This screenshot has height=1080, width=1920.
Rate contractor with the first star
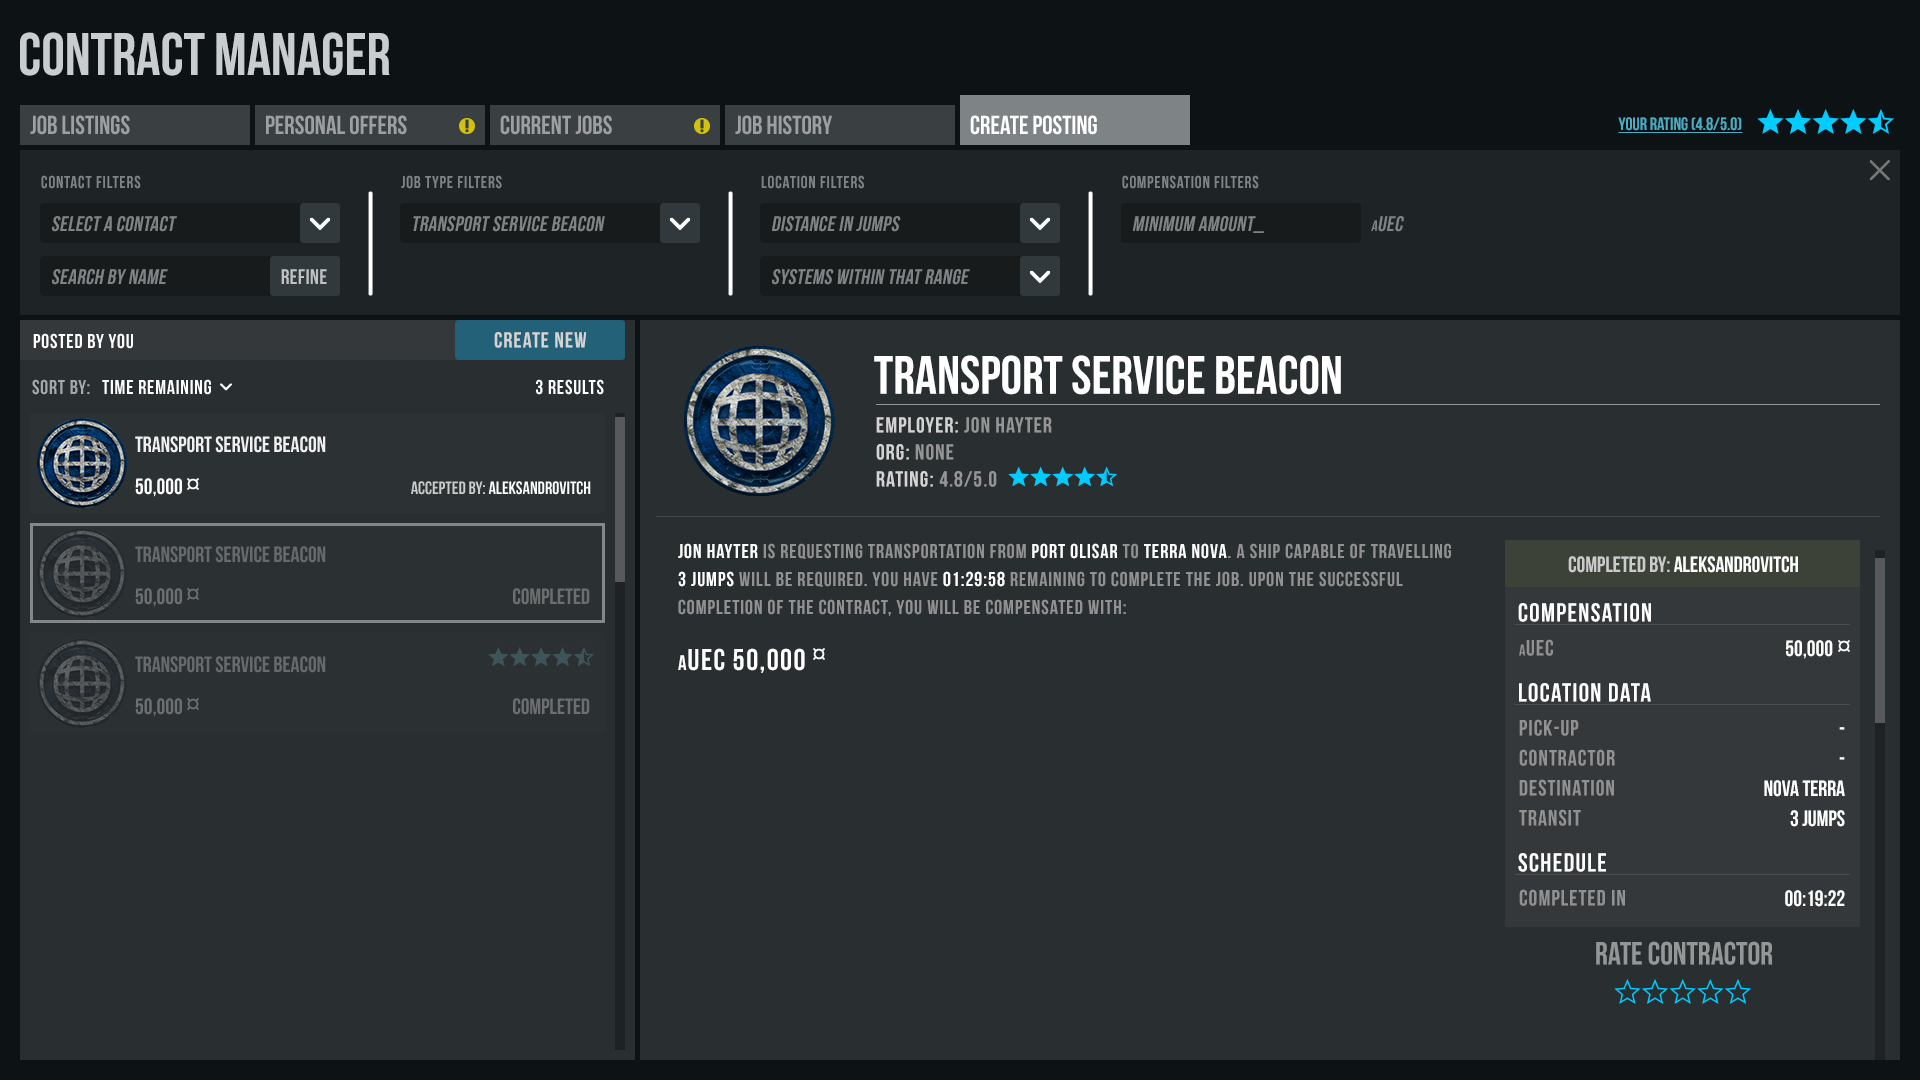coord(1627,992)
